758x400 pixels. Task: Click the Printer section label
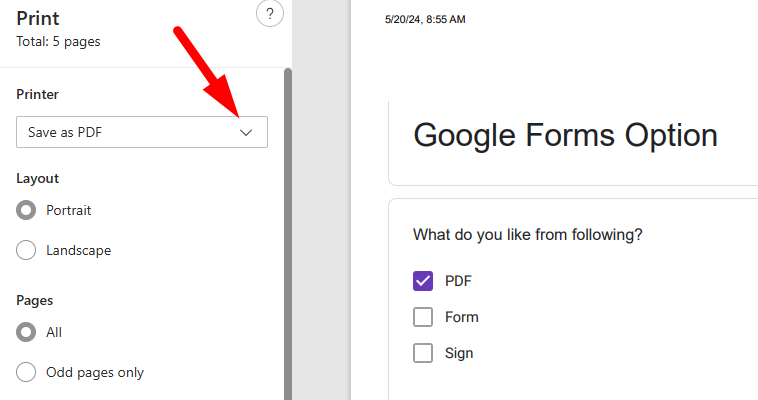[37, 94]
